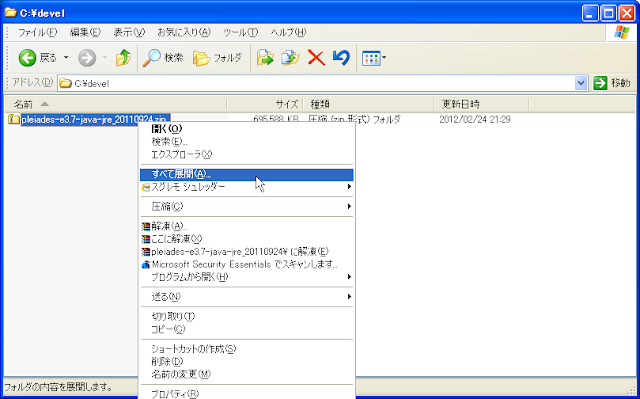Go back with the 戻る button
640x399 pixels.
[x=37, y=58]
